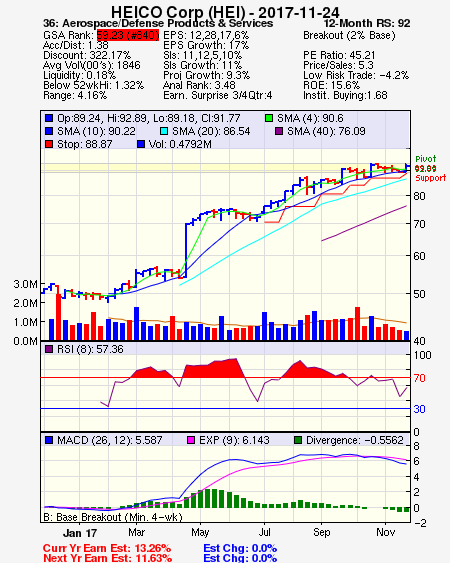The height and width of the screenshot is (563, 450).
Task: Click the blue SMA (10) legend swatch
Action: click(x=49, y=131)
